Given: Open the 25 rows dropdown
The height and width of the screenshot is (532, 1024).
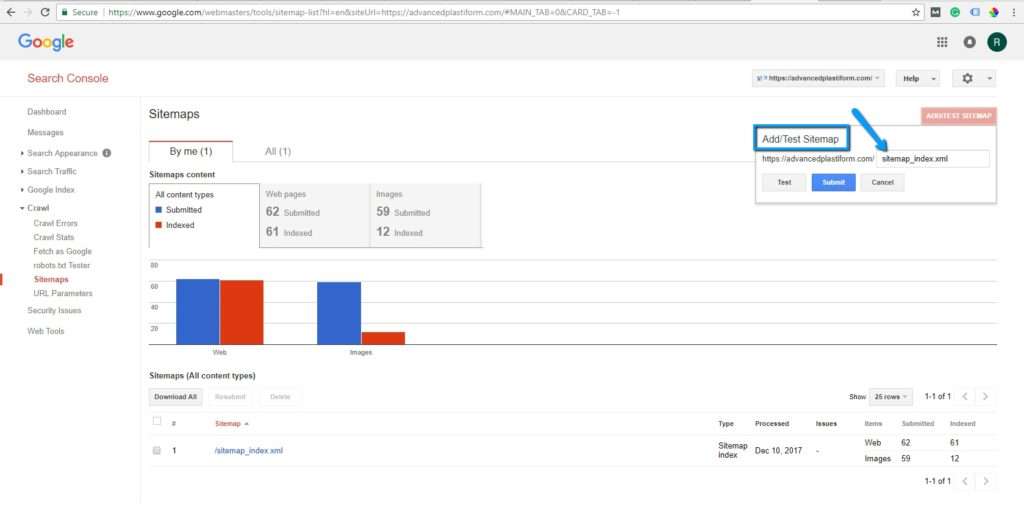Looking at the screenshot, I should point(890,397).
